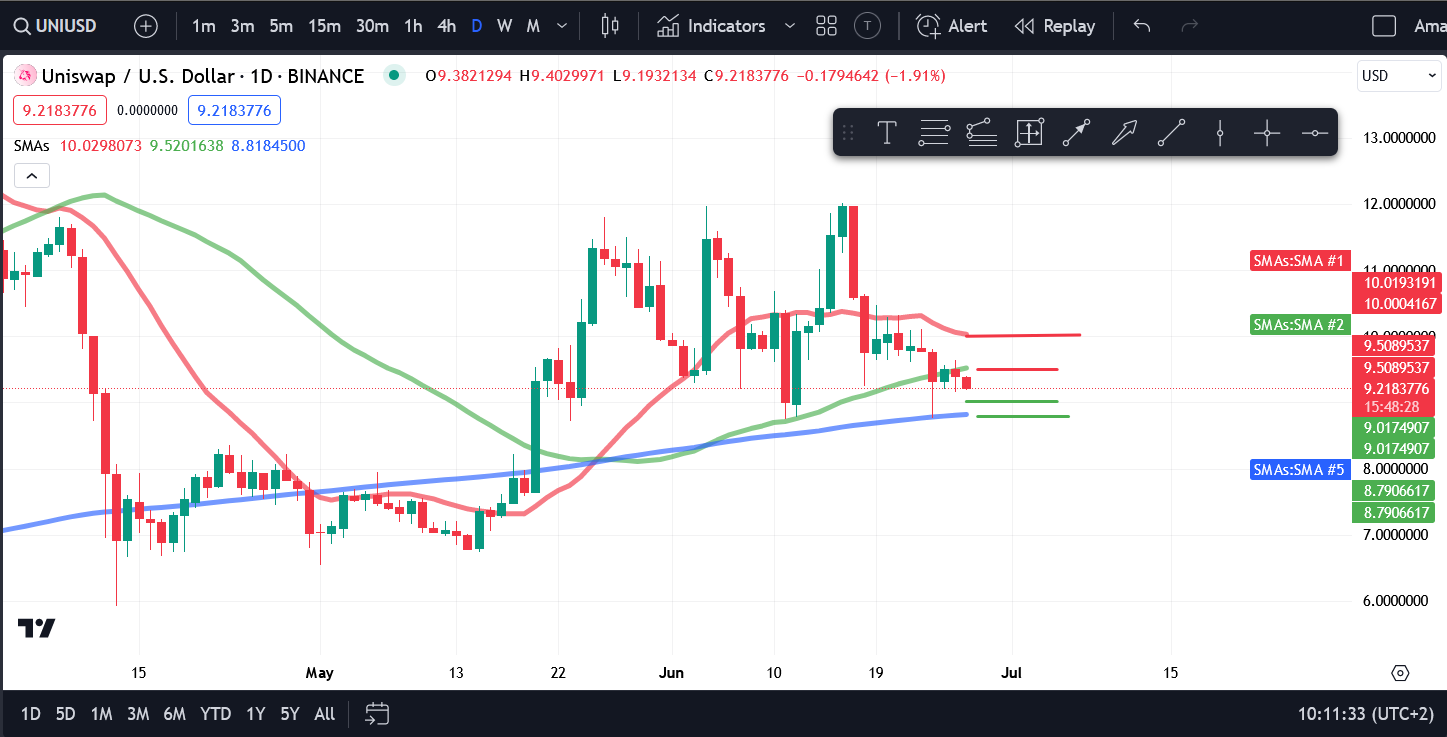Set date range to YTD
The image size is (1447, 737).
(x=215, y=714)
